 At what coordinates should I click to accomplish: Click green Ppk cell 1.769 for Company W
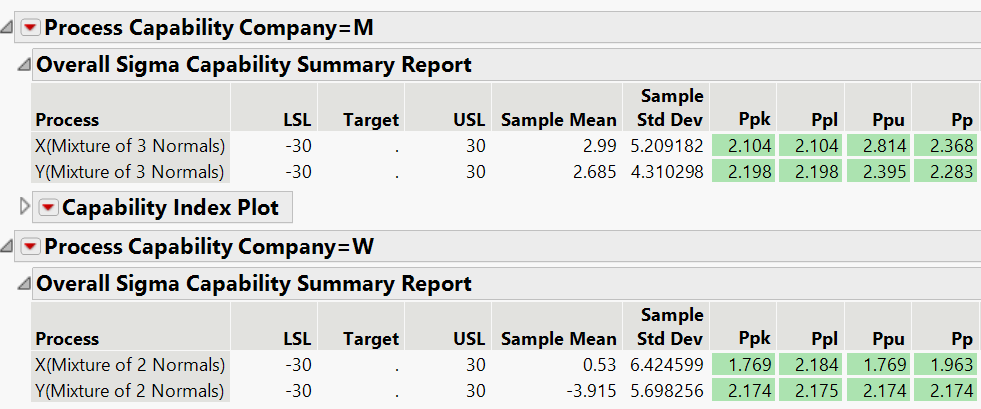(743, 364)
